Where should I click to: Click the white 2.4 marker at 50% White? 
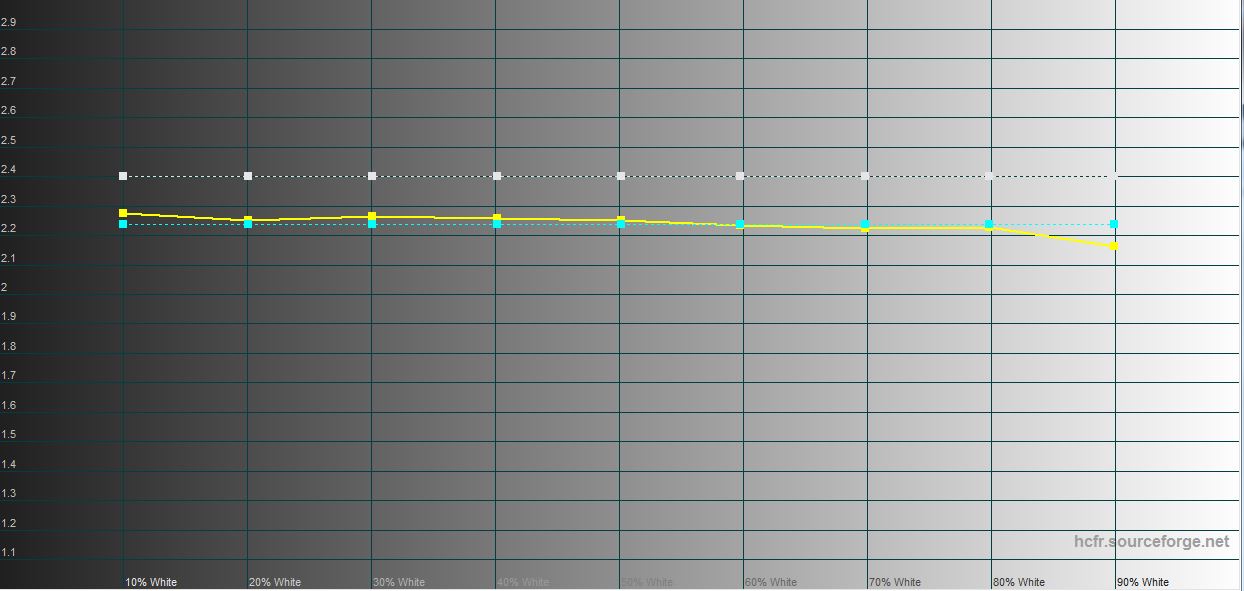coord(621,176)
